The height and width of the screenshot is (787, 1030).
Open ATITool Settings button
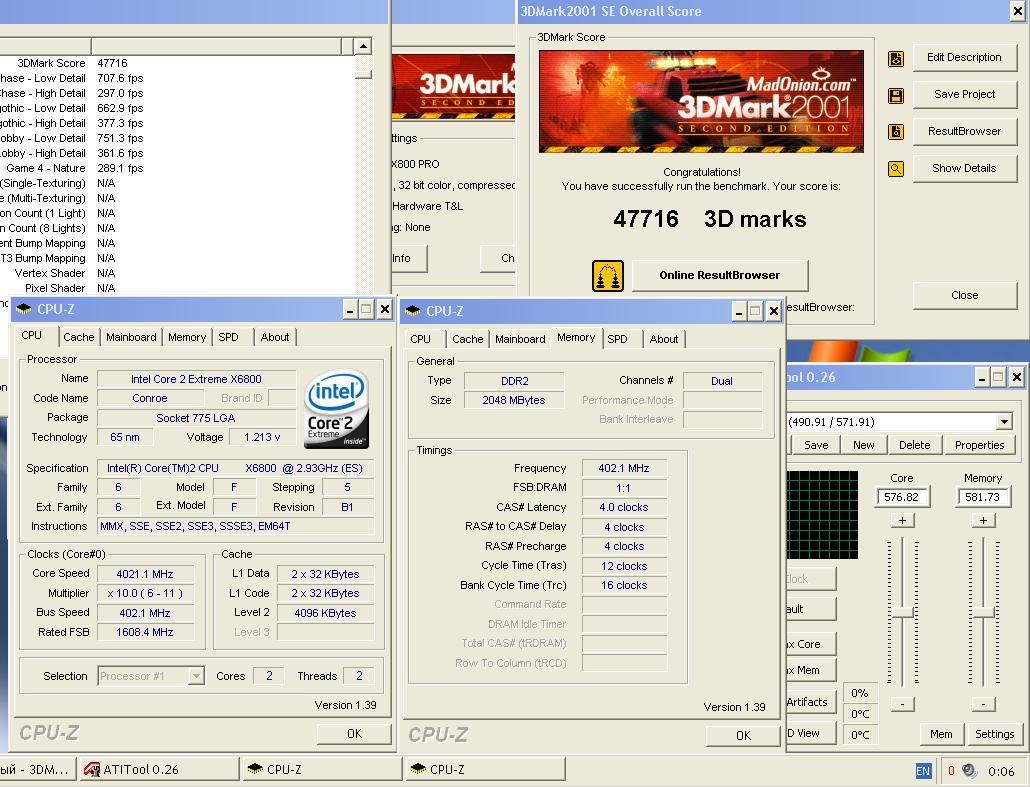(x=994, y=734)
